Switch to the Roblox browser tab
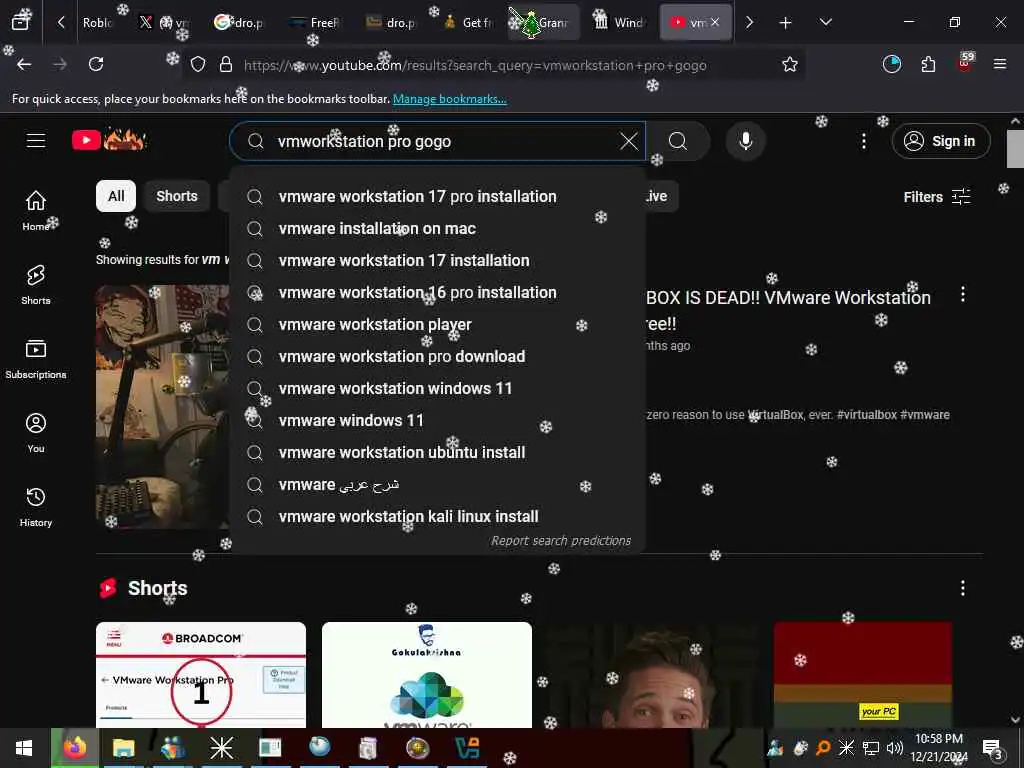 (98, 23)
